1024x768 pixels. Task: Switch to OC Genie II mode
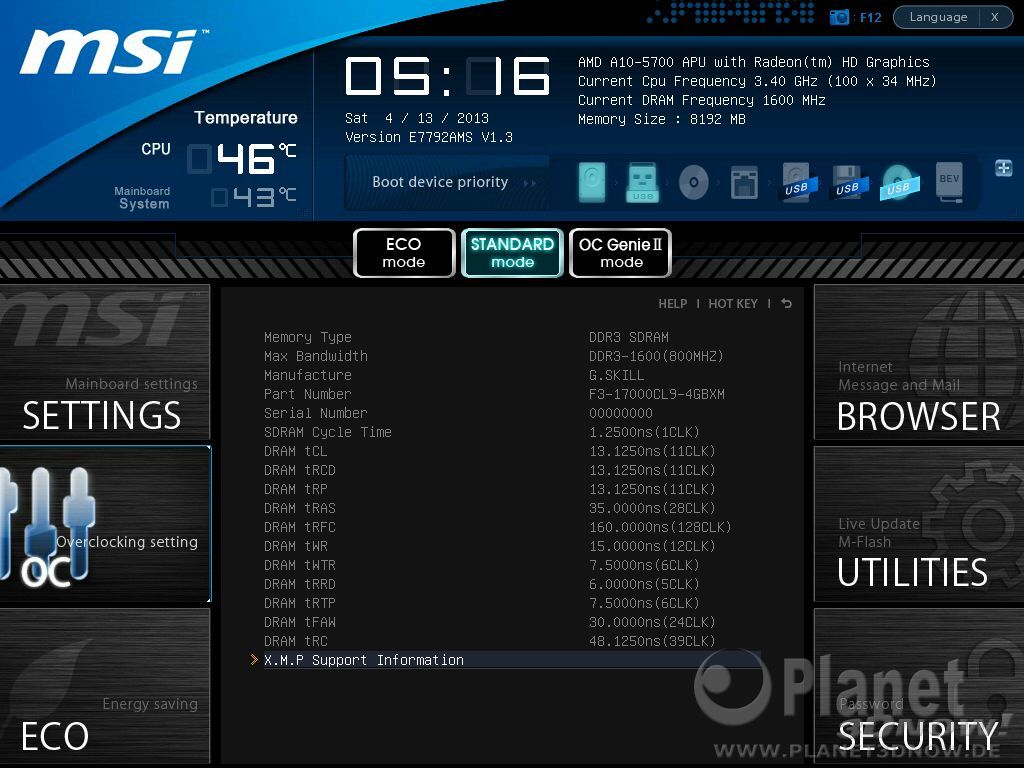[620, 253]
